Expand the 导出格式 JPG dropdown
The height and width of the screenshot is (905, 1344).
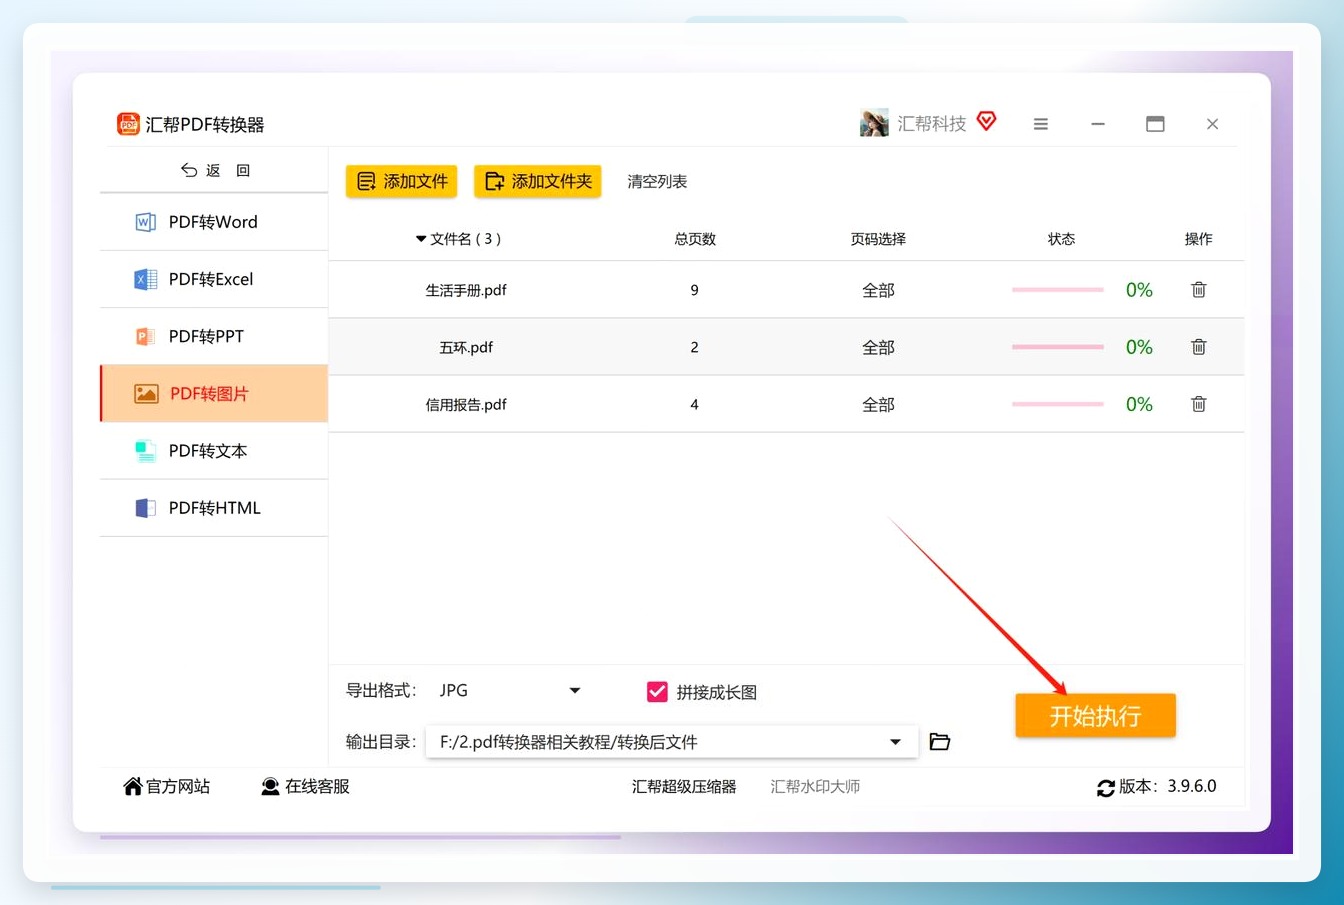click(x=510, y=690)
